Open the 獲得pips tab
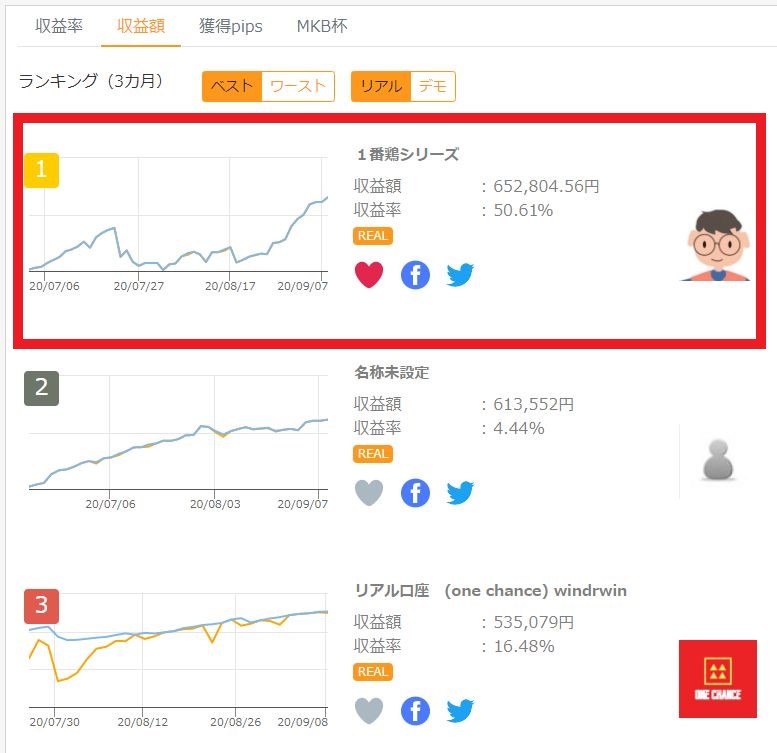This screenshot has height=753, width=777. (230, 26)
